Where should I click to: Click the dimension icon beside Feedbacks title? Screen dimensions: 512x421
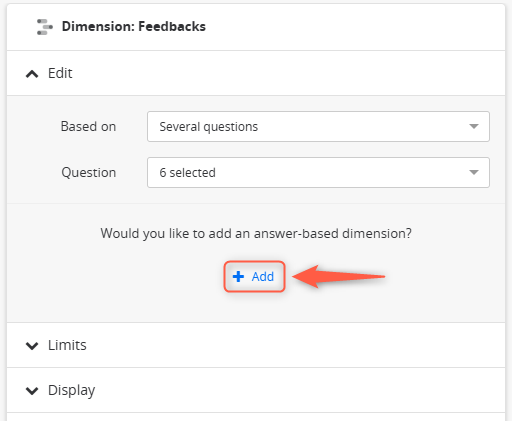click(x=45, y=27)
